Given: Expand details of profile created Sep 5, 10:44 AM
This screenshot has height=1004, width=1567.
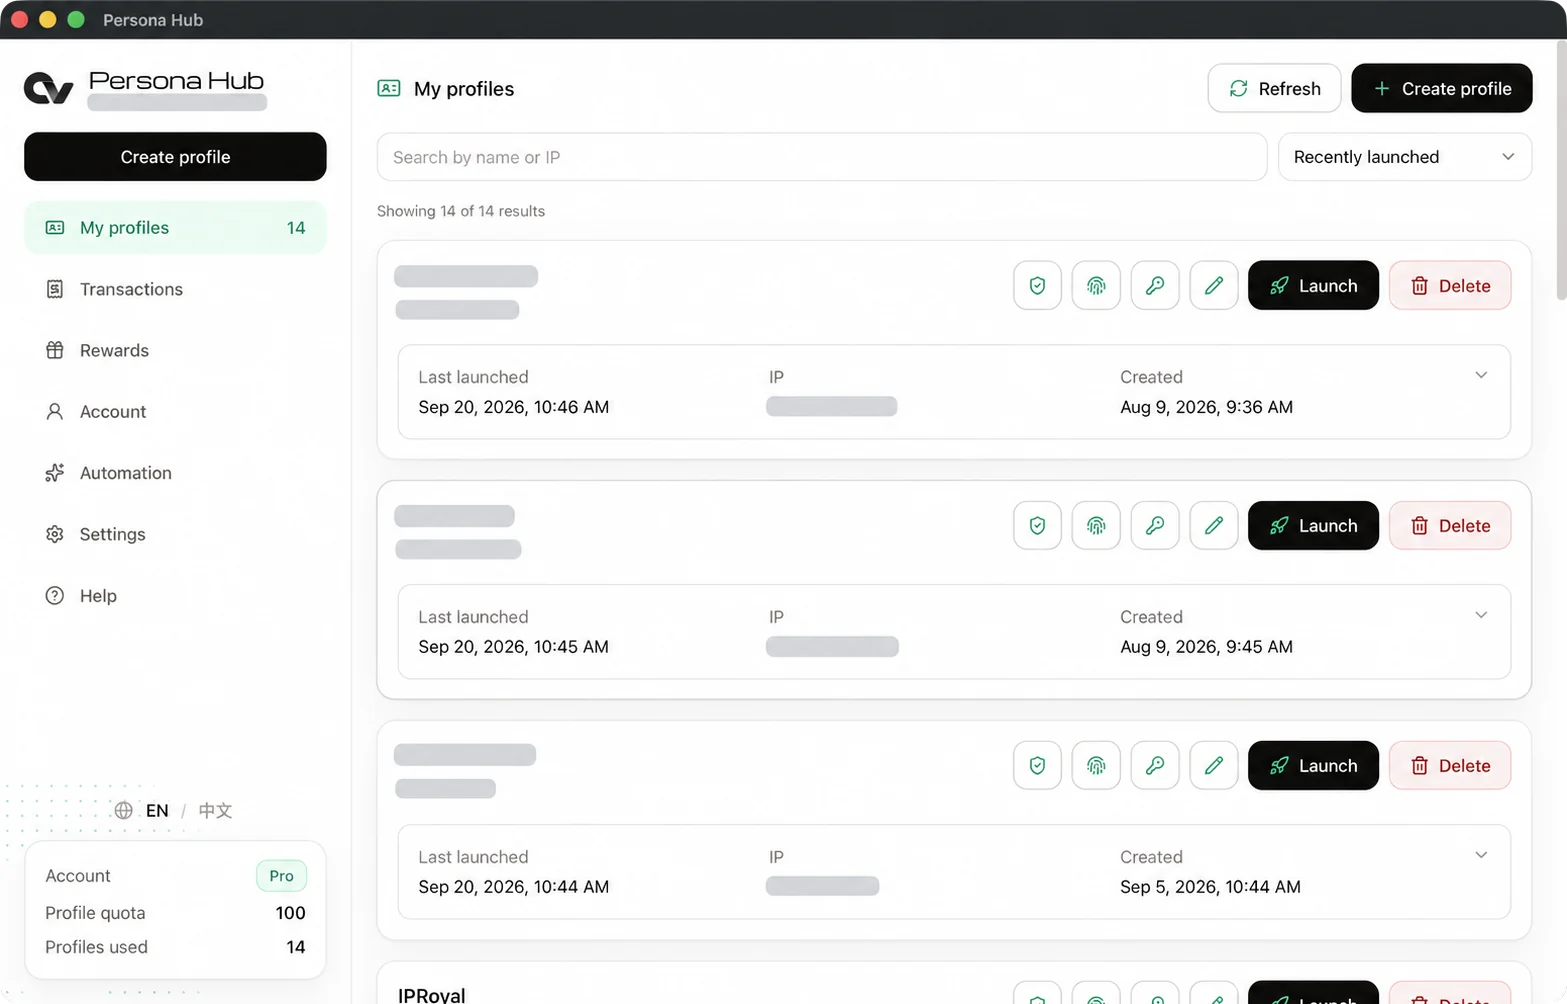Looking at the screenshot, I should (1481, 855).
